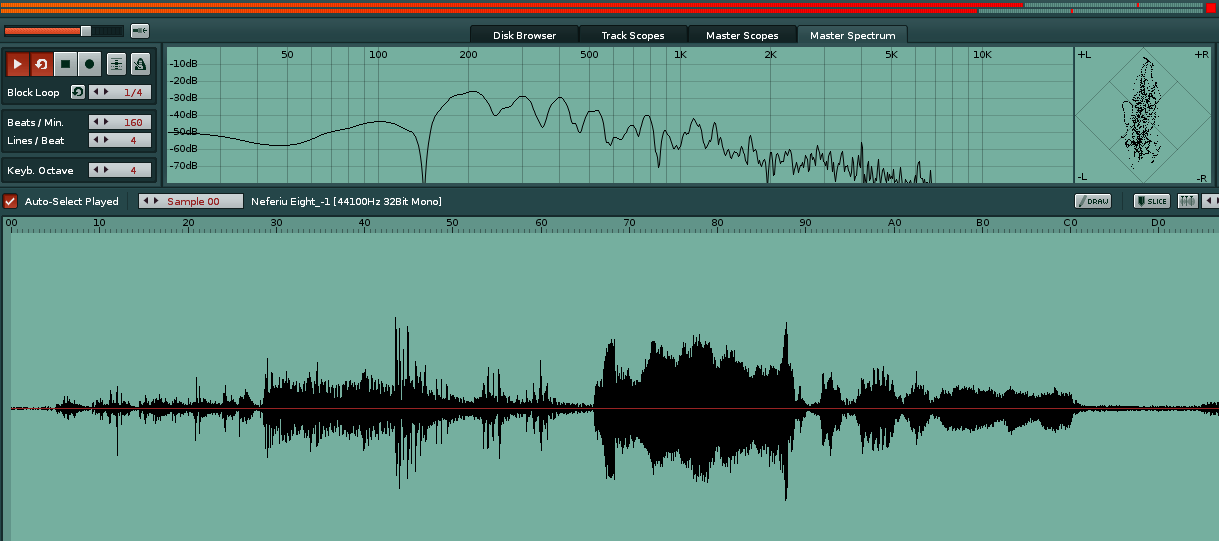Enable the Draw pencil tool
The width and height of the screenshot is (1219, 541).
(1093, 201)
